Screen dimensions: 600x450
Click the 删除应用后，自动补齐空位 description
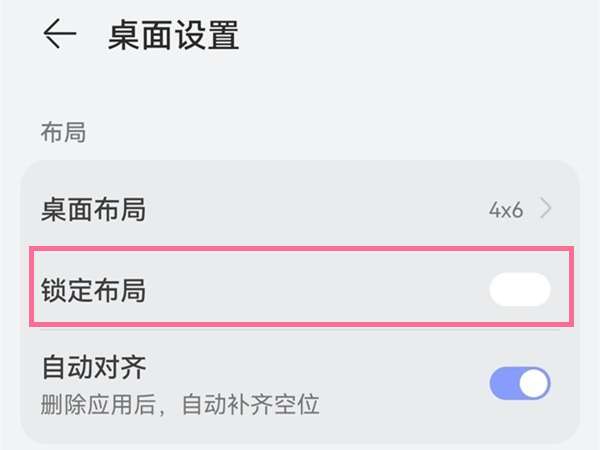180,404
